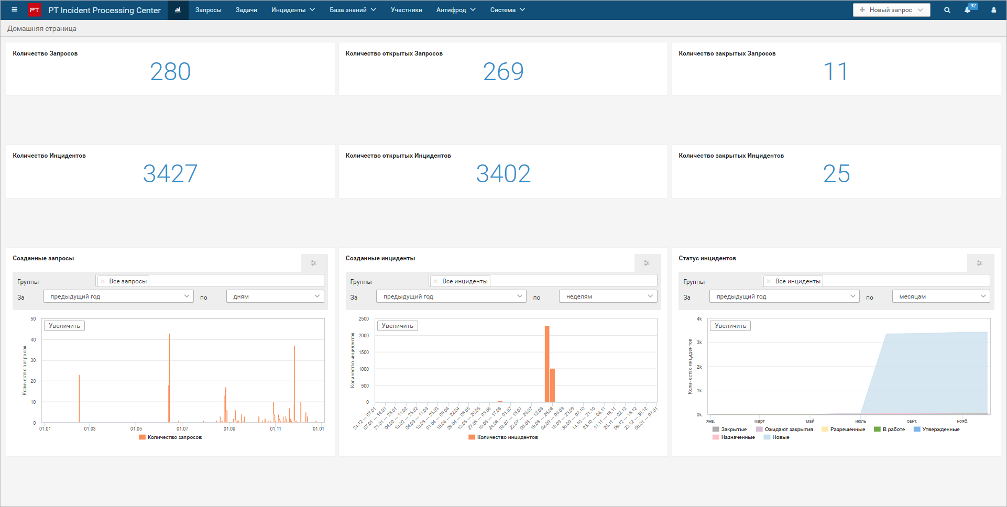This screenshot has width=1007, height=507.
Task: Click the Созданные запросы widget title
Action: [x=43, y=258]
